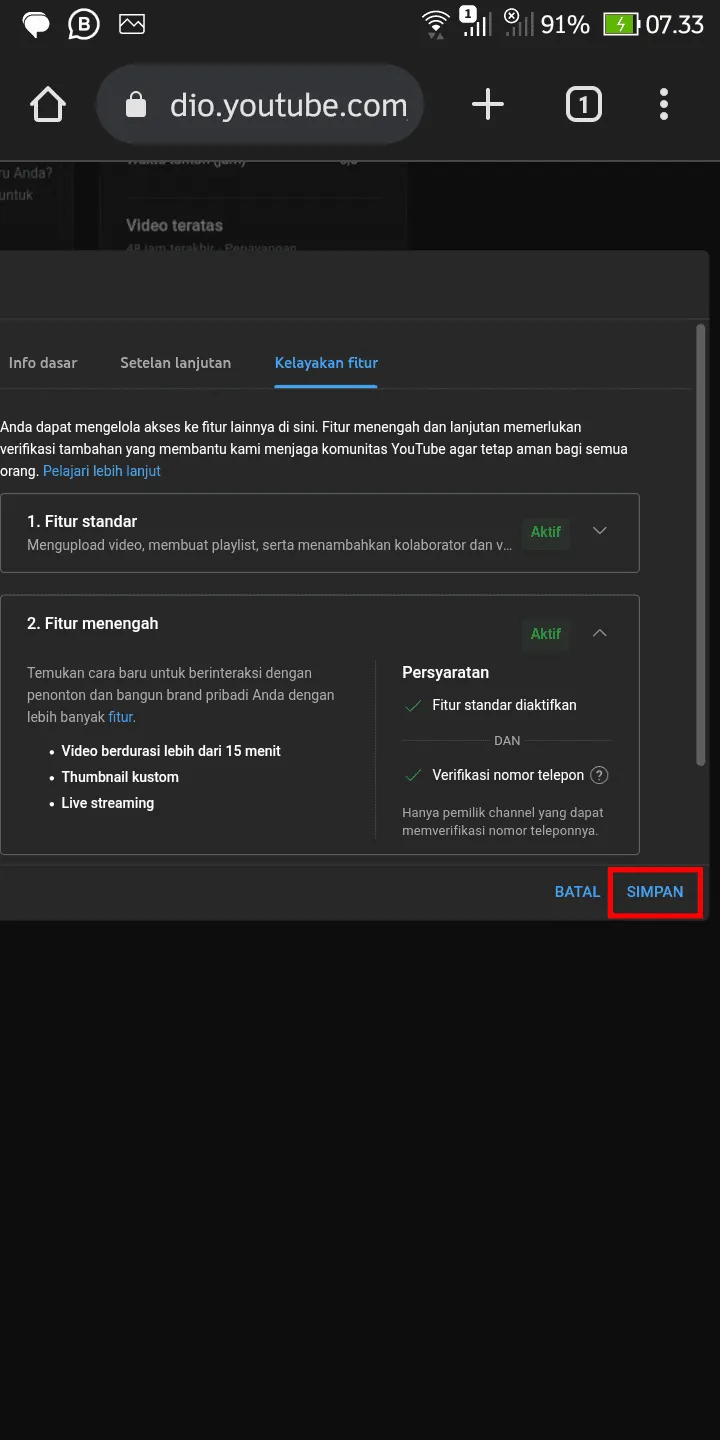Click Video teratas behind the dialog

(x=175, y=226)
